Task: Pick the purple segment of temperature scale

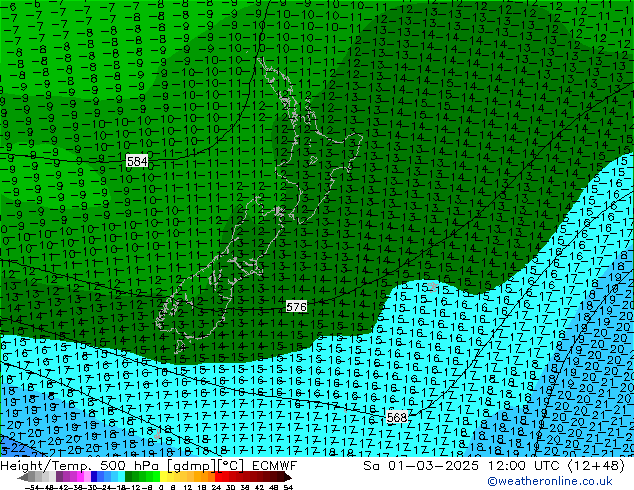Action: tap(66, 477)
